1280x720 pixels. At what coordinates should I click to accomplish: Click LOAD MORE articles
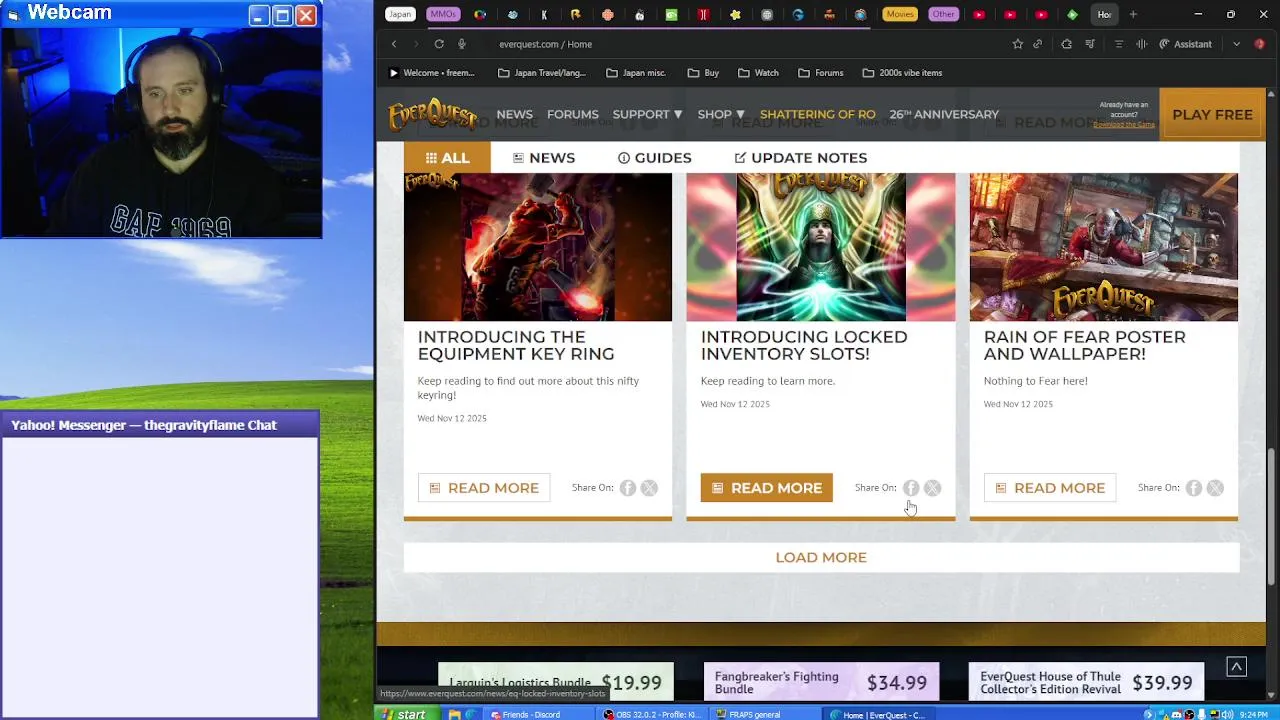click(x=821, y=557)
